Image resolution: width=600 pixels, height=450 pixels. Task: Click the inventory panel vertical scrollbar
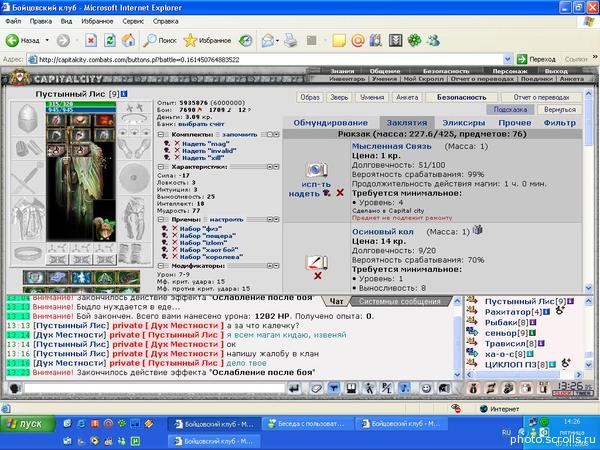point(588,190)
